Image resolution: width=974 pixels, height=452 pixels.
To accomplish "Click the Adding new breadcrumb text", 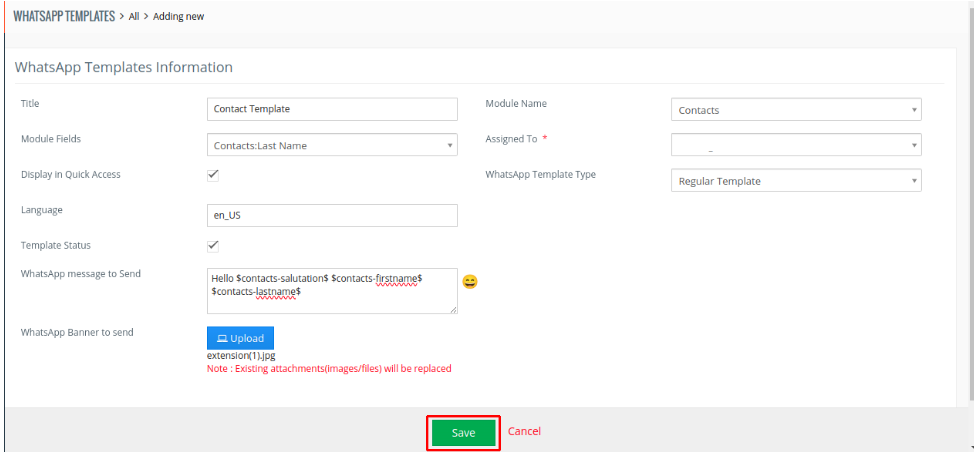I will [x=178, y=17].
